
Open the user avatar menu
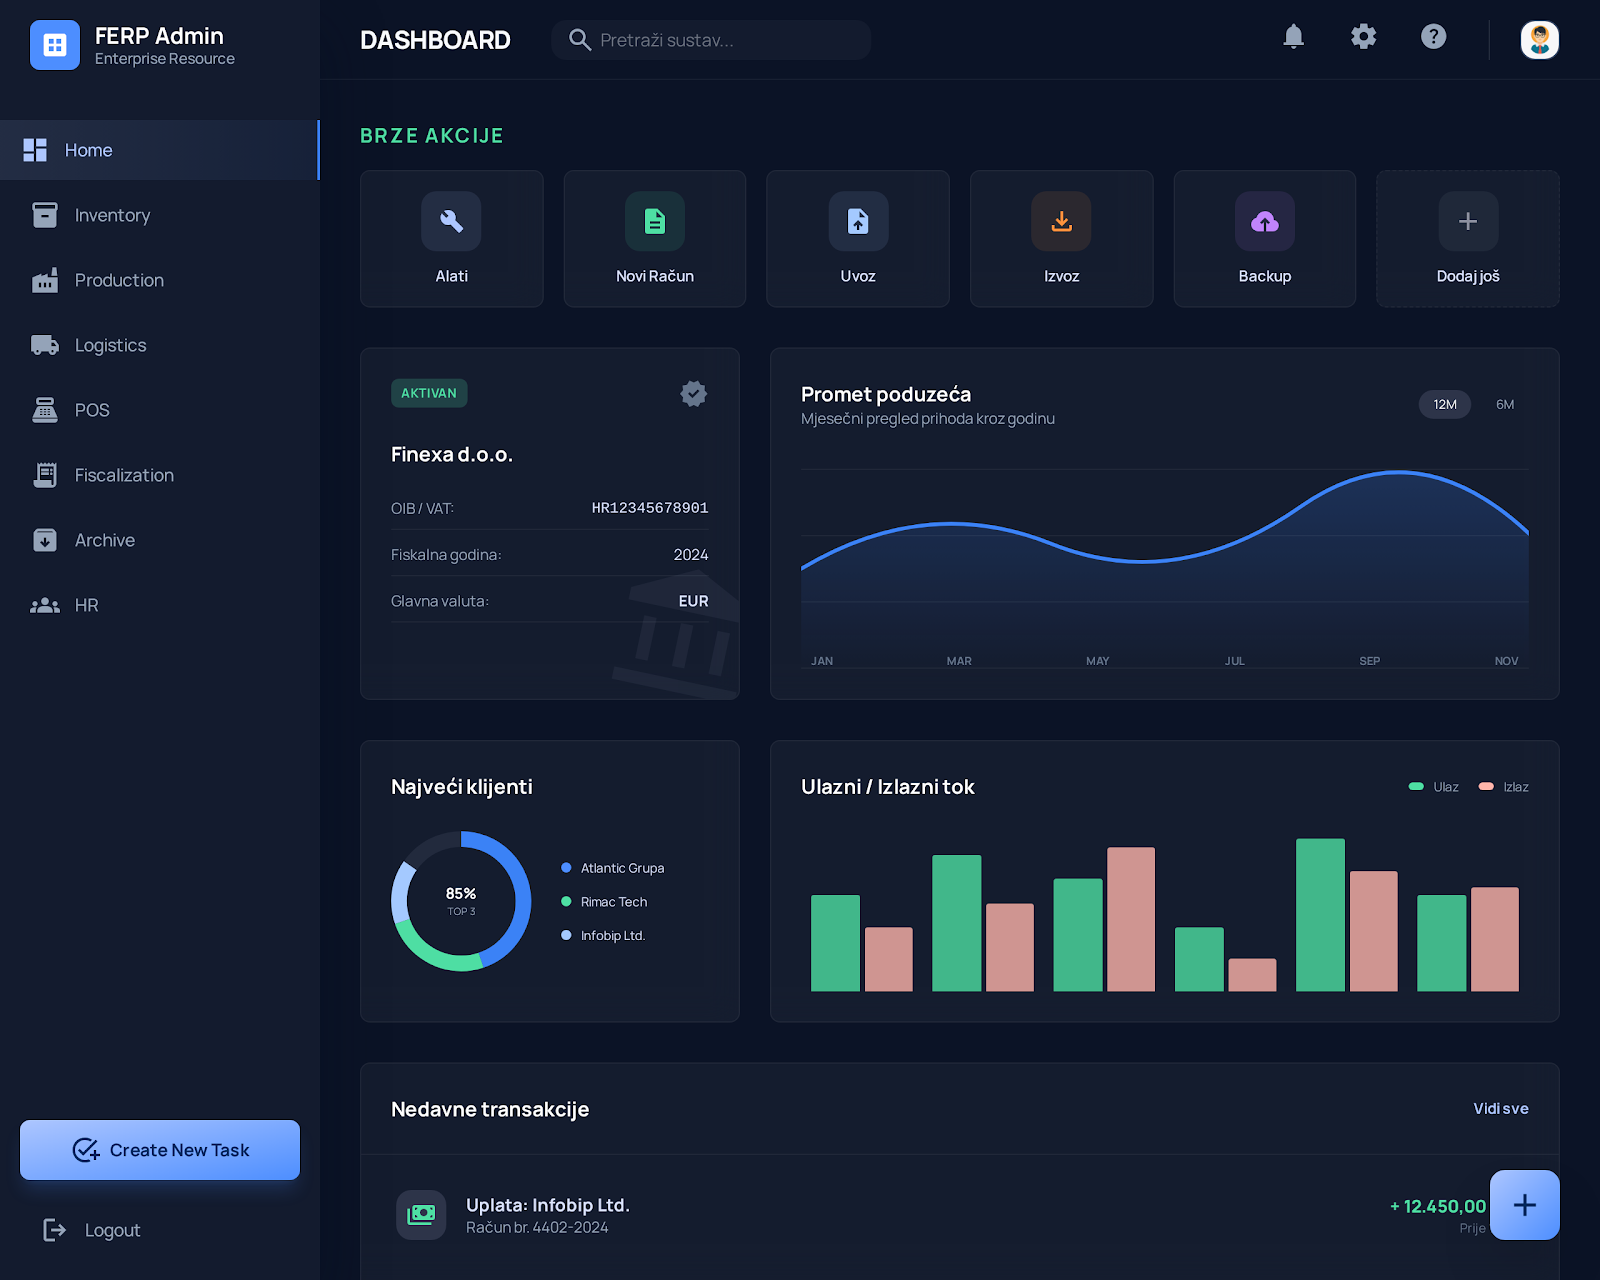1539,40
